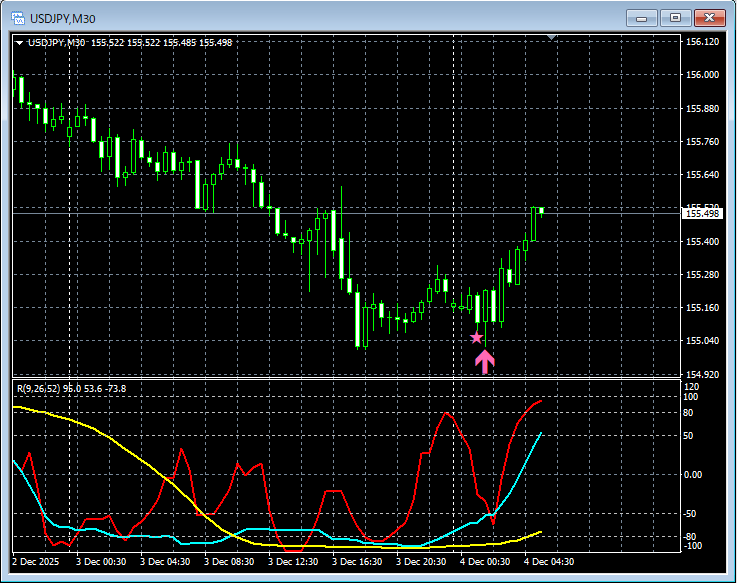Click the indicator scale value -80
This screenshot has width=738, height=583.
pyautogui.click(x=690, y=537)
